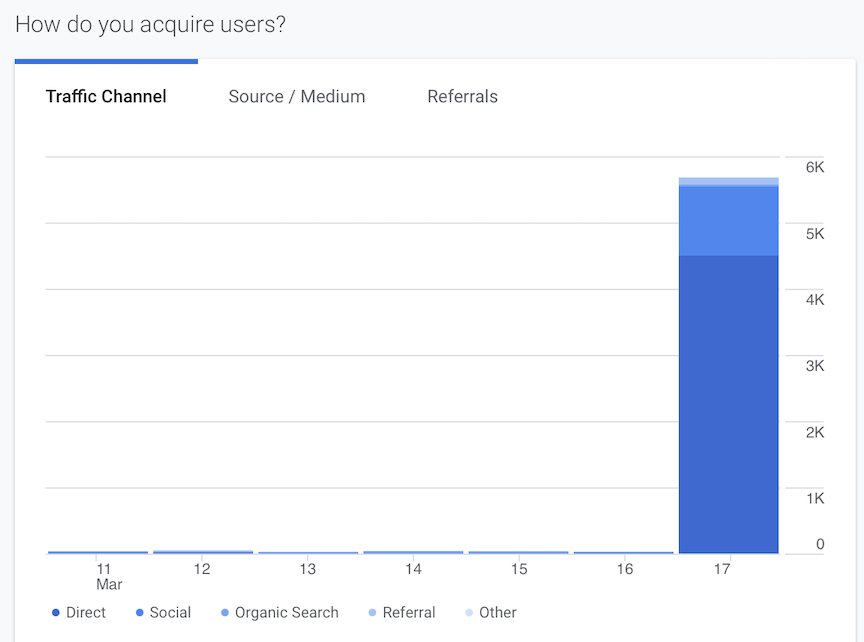Image resolution: width=864 pixels, height=642 pixels.
Task: Click the 17 date label on x-axis
Action: (722, 569)
